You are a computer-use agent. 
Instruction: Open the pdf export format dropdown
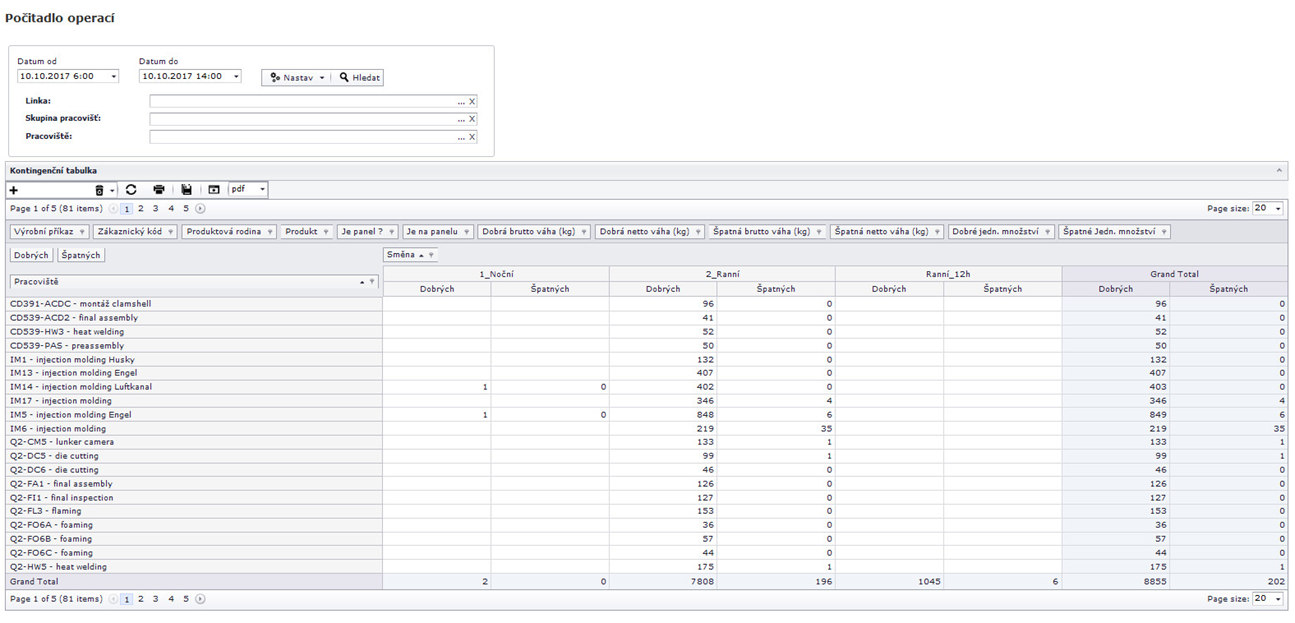pyautogui.click(x=262, y=190)
